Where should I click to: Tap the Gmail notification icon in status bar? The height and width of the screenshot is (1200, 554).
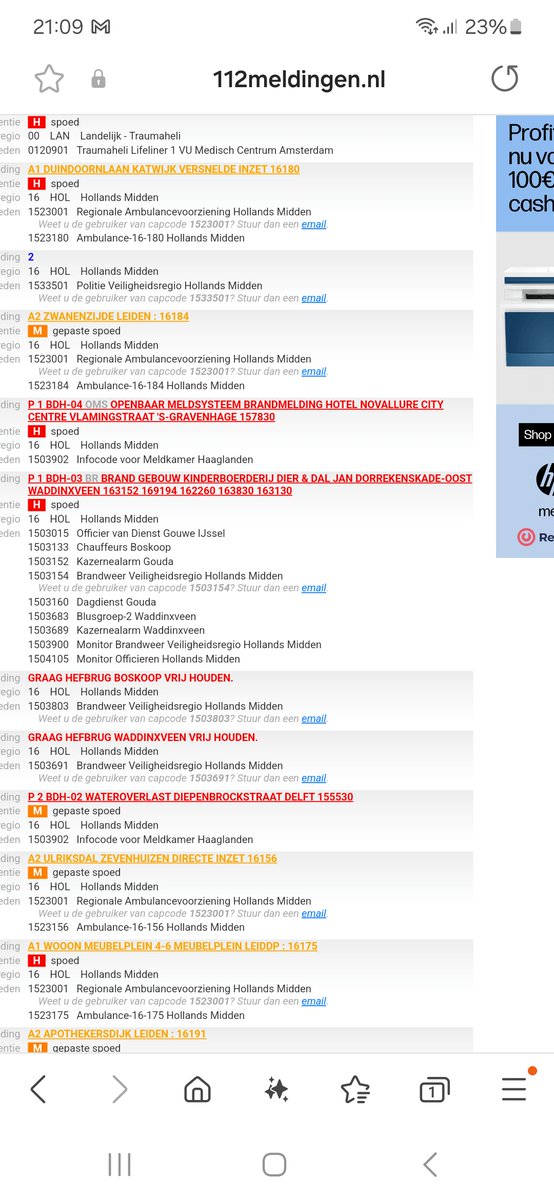click(102, 27)
